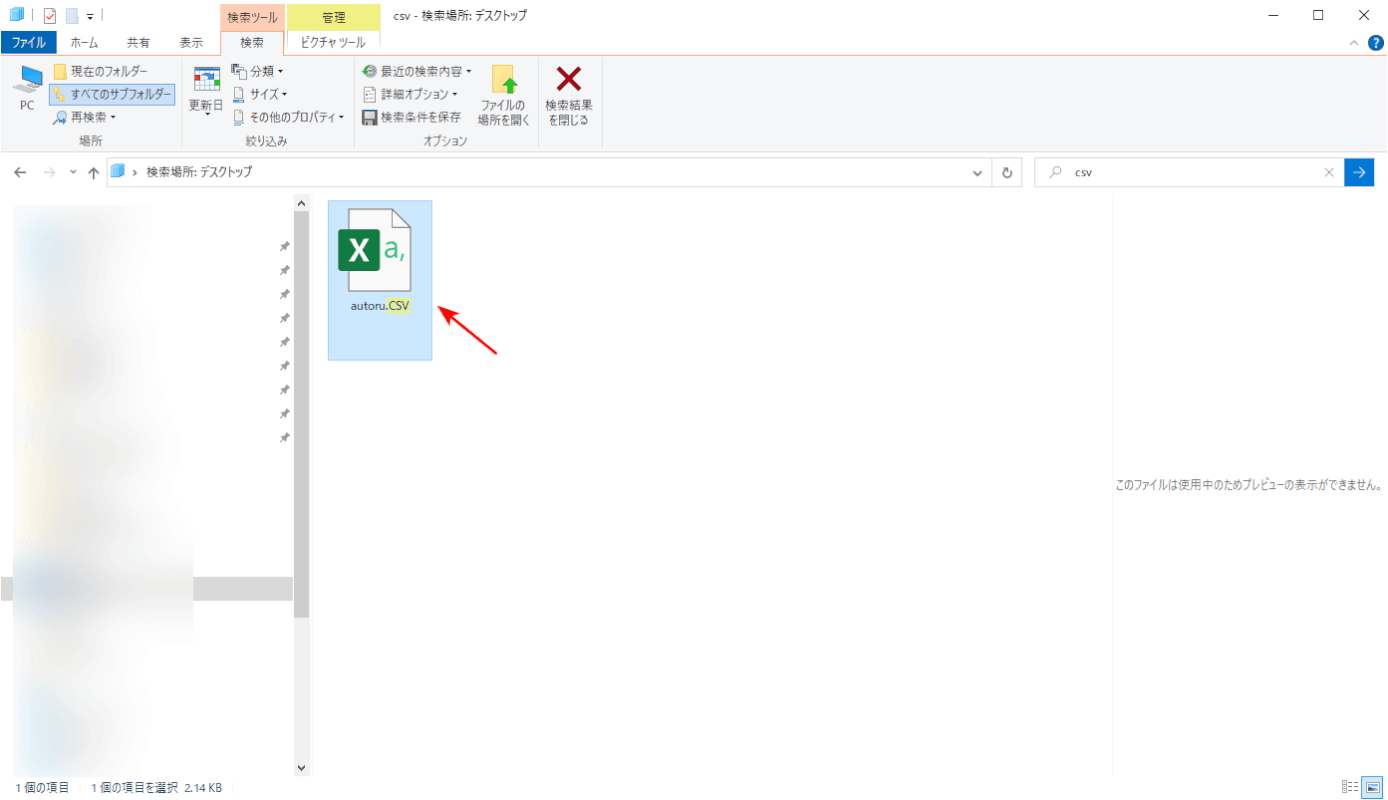Open その他のプロパティ dropdown
This screenshot has height=800, width=1388.
tap(288, 117)
